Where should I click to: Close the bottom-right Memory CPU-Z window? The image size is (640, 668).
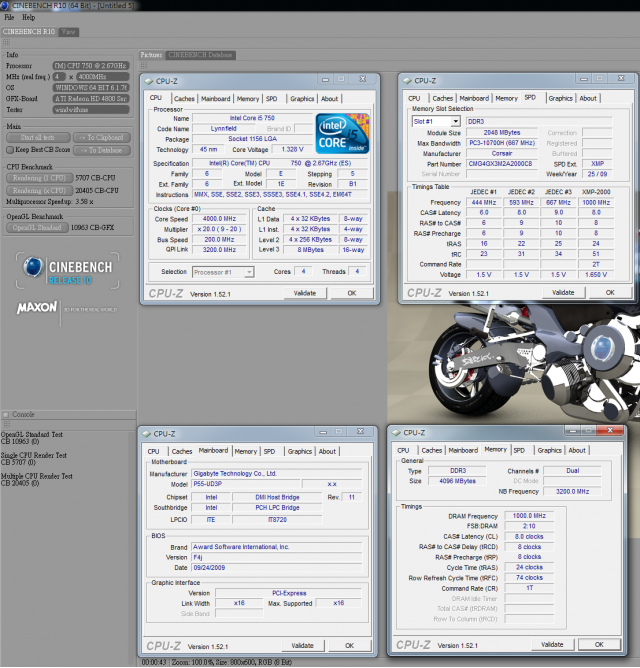(x=610, y=431)
